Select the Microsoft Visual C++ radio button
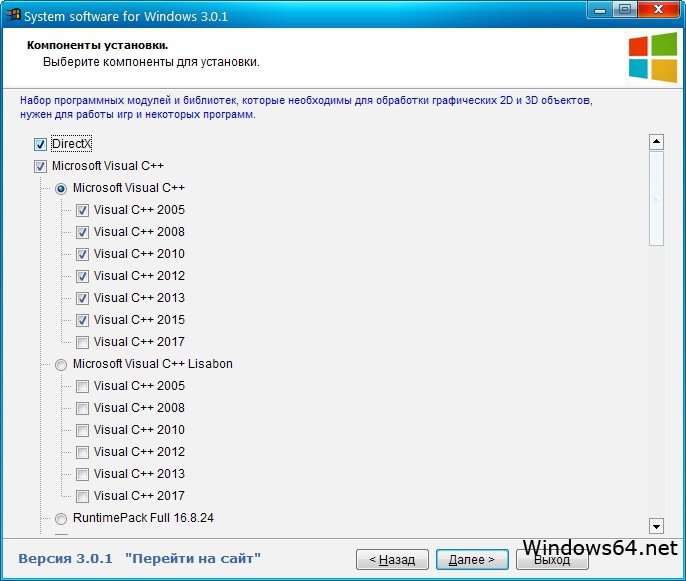This screenshot has height=581, width=686. [x=61, y=189]
